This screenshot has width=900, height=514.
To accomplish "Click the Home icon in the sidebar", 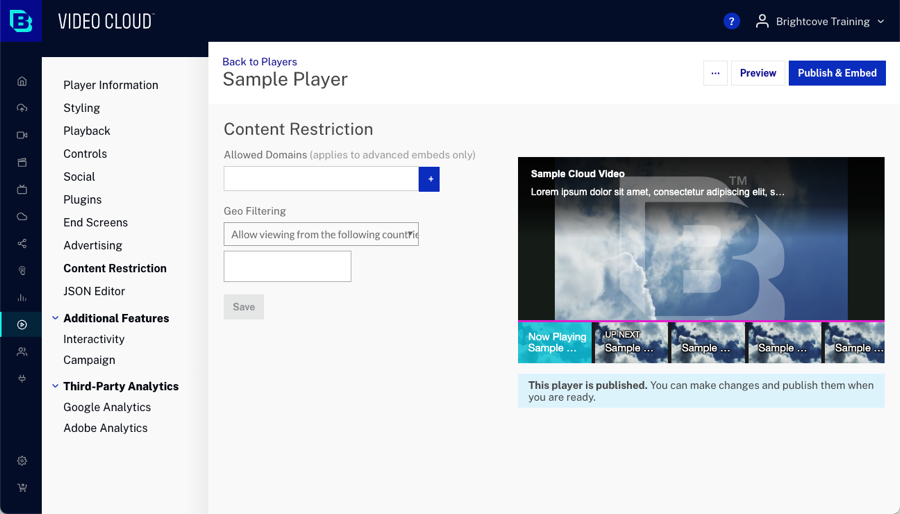I will tap(21, 81).
